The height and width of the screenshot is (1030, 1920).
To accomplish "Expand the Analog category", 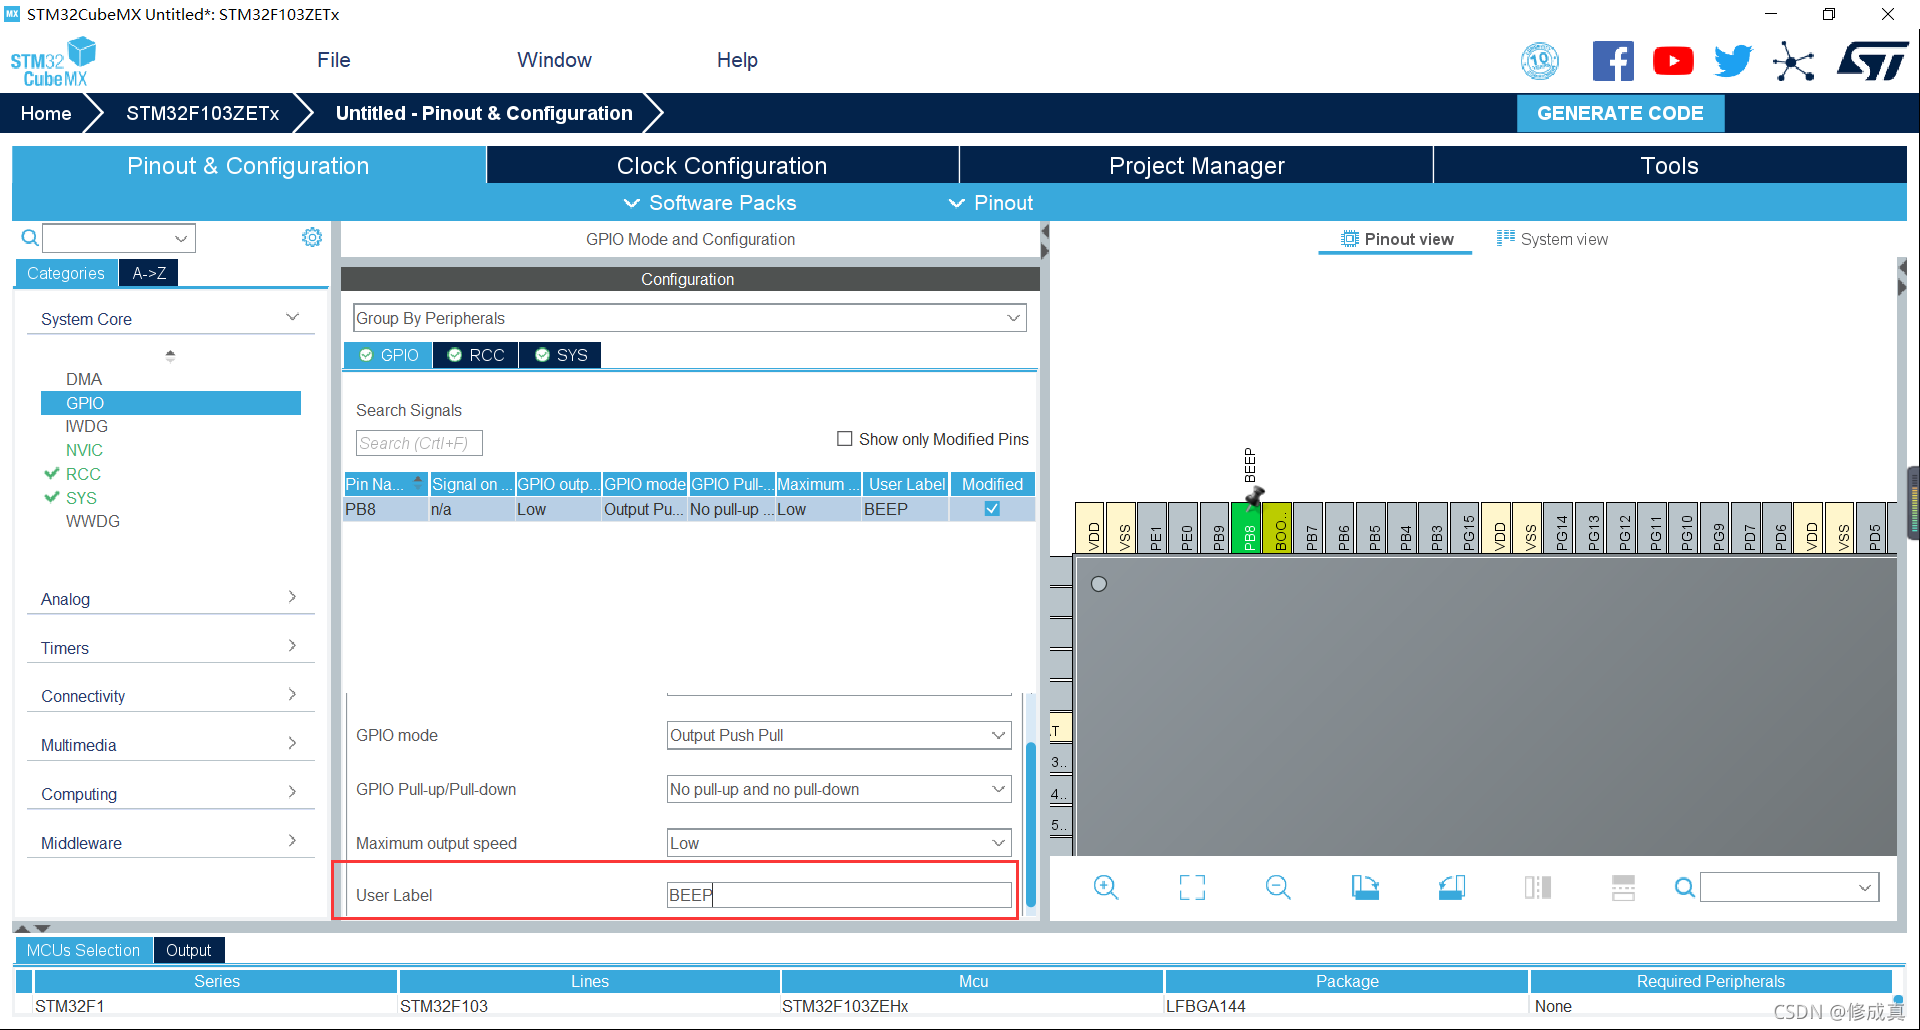I will click(170, 598).
